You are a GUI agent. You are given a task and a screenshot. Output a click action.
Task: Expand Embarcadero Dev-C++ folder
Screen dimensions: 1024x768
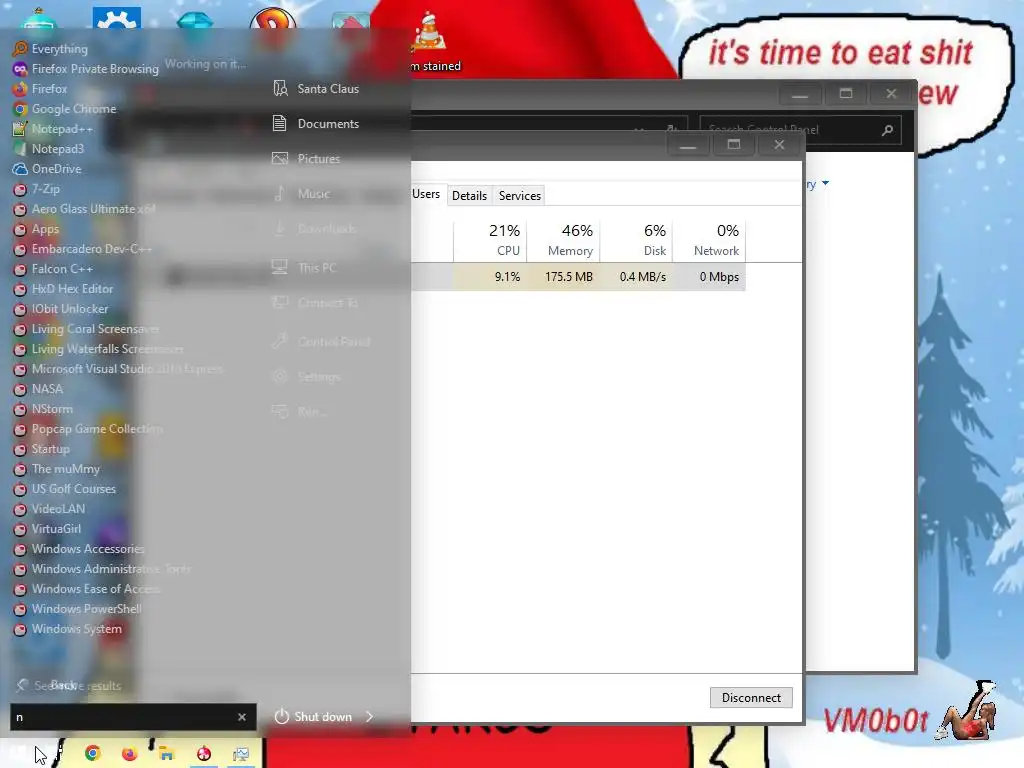(82, 249)
